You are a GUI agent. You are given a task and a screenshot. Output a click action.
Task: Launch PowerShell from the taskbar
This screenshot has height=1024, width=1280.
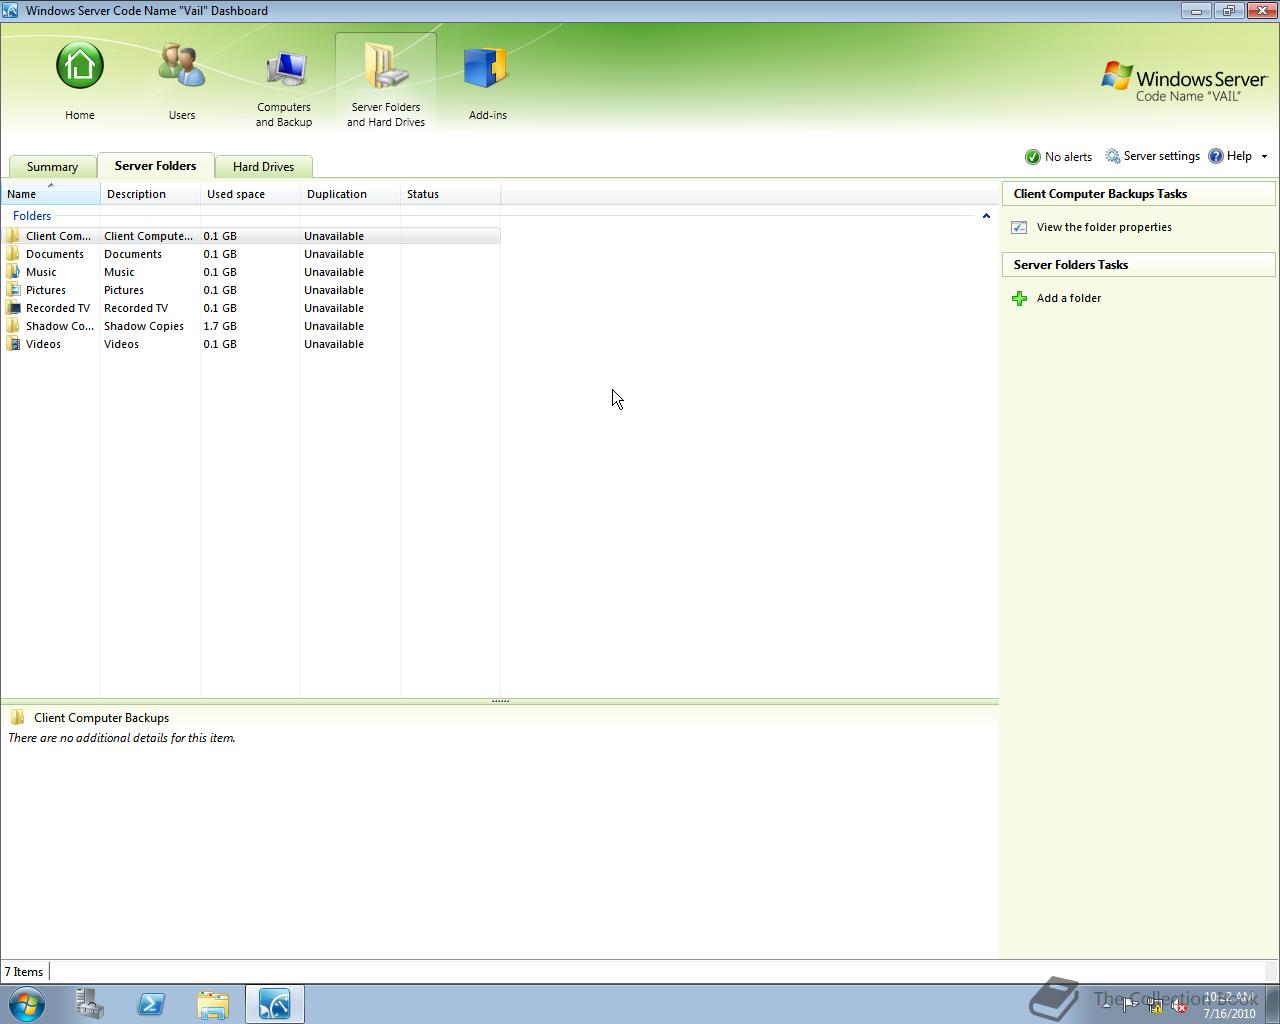[152, 1004]
